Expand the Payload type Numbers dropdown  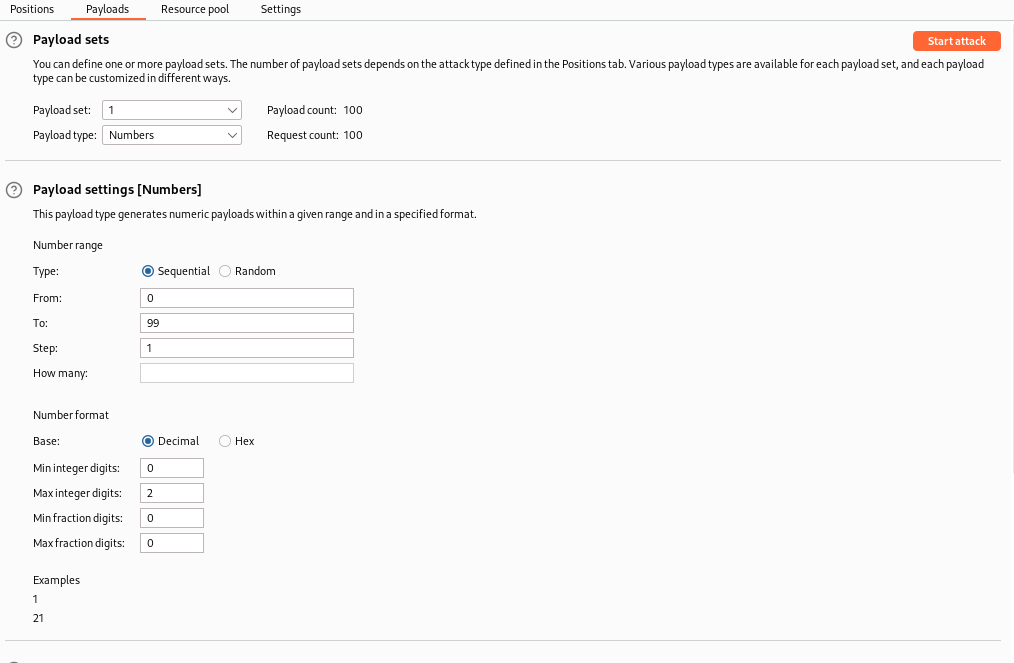[x=172, y=135]
